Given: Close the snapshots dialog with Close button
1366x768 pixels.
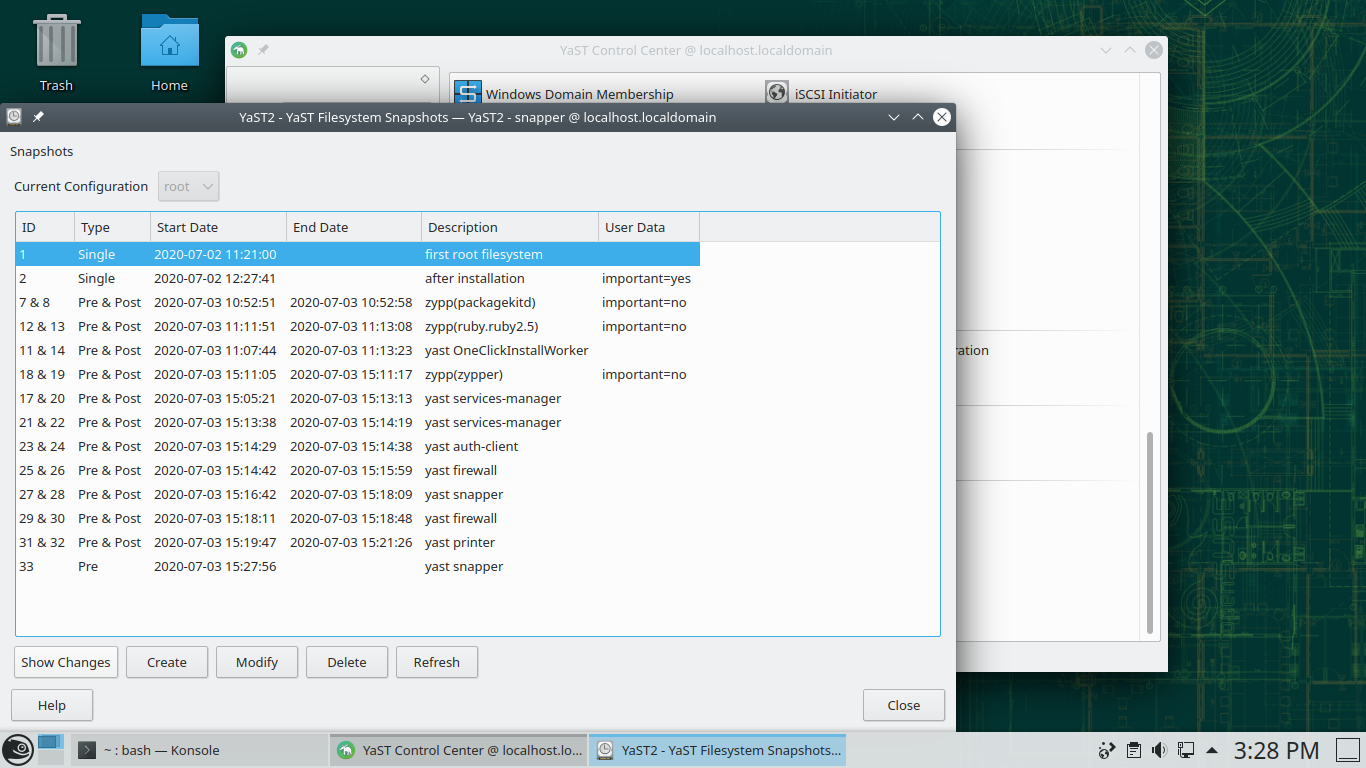Looking at the screenshot, I should (904, 705).
